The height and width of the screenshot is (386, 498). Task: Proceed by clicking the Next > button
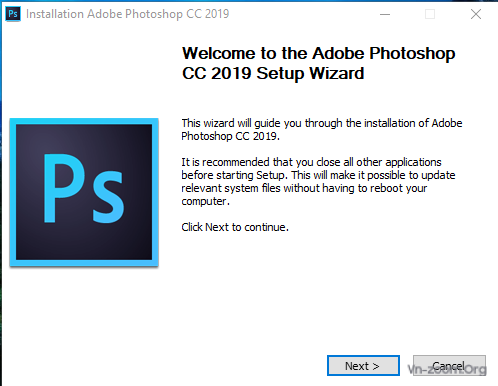tap(363, 366)
